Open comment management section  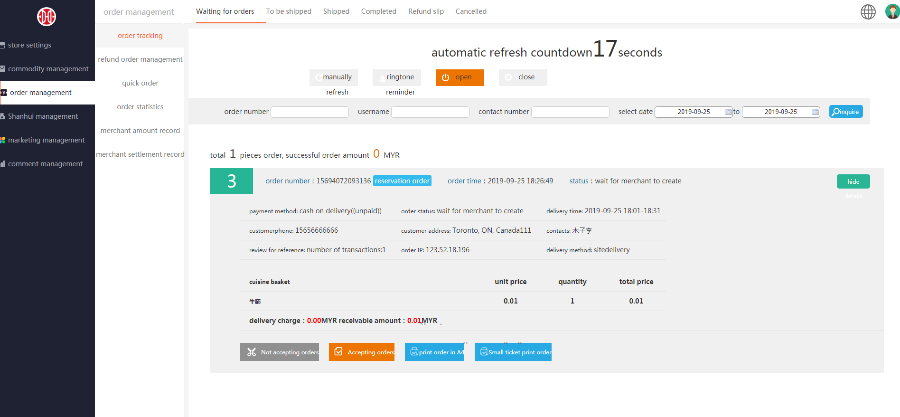(x=47, y=163)
